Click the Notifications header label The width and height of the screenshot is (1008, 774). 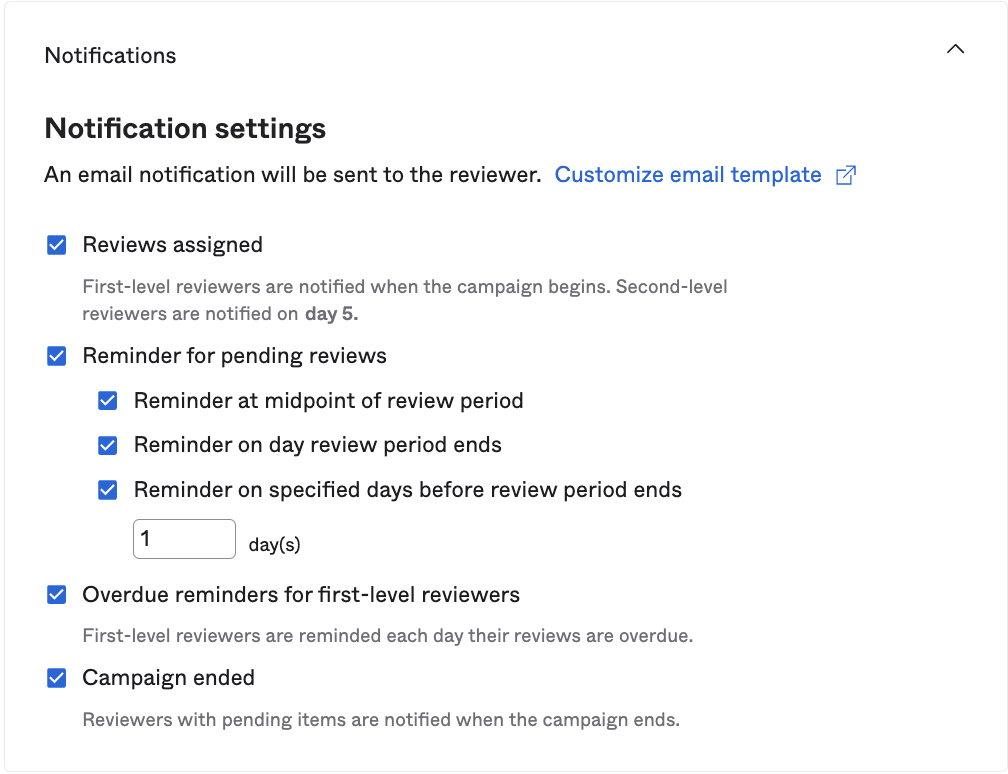(110, 55)
